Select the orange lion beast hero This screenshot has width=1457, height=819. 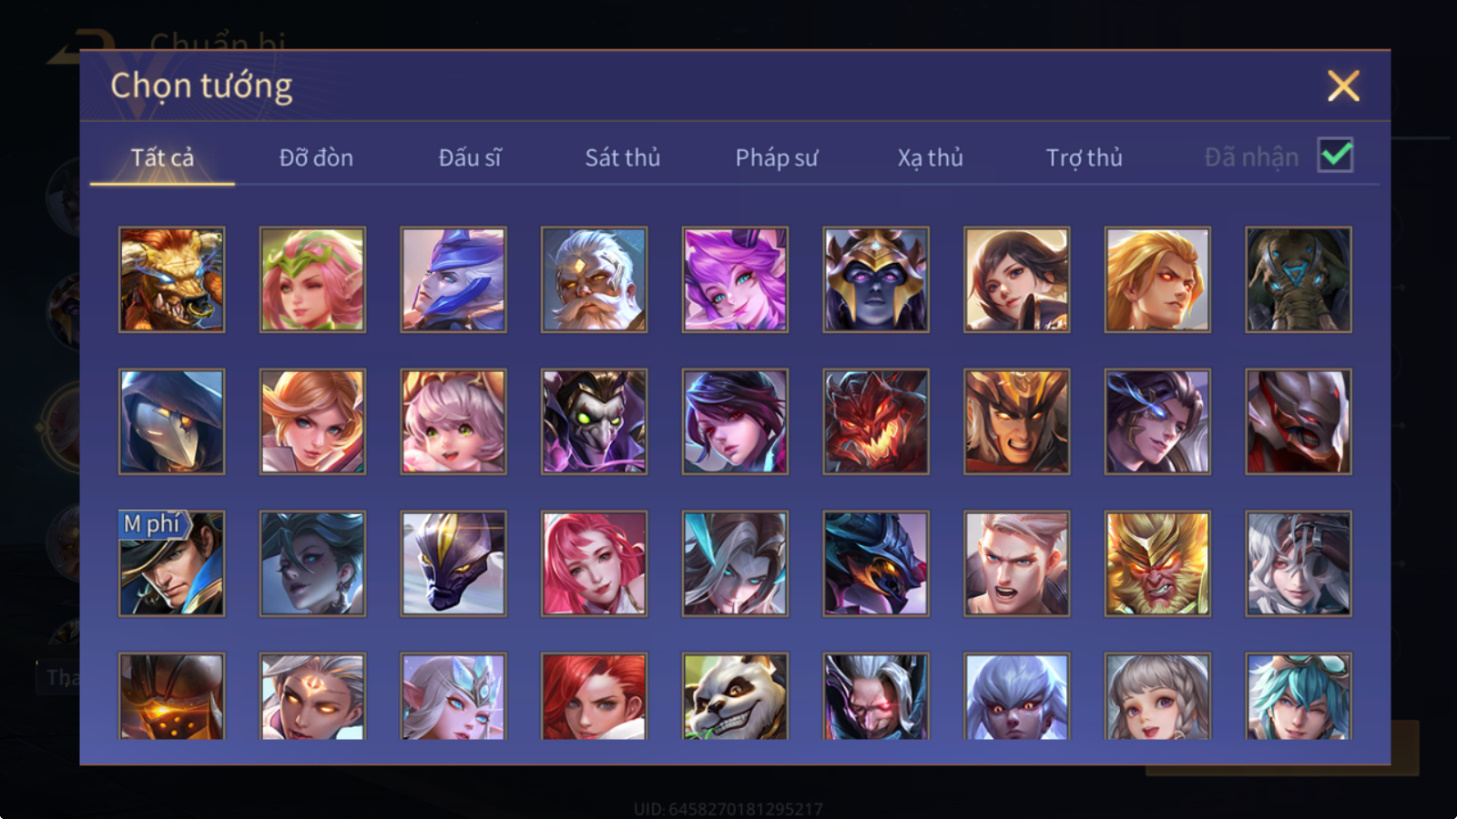[172, 279]
